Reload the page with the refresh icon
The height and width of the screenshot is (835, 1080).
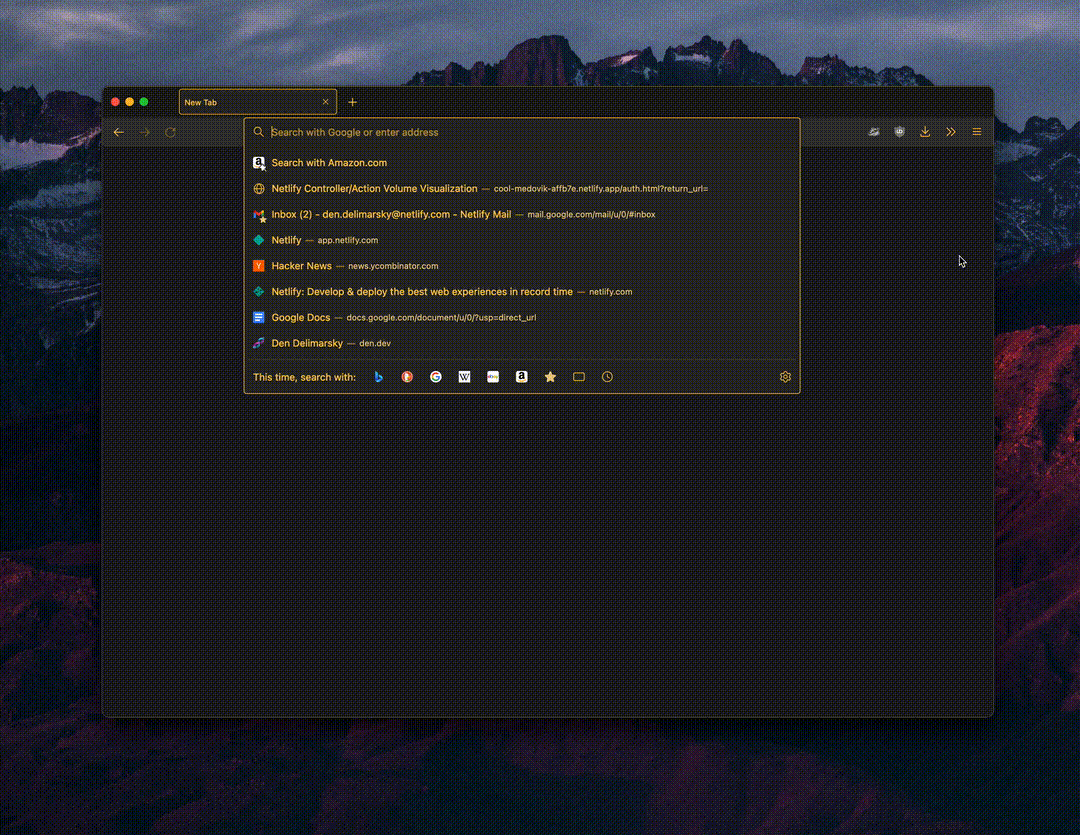[x=170, y=132]
